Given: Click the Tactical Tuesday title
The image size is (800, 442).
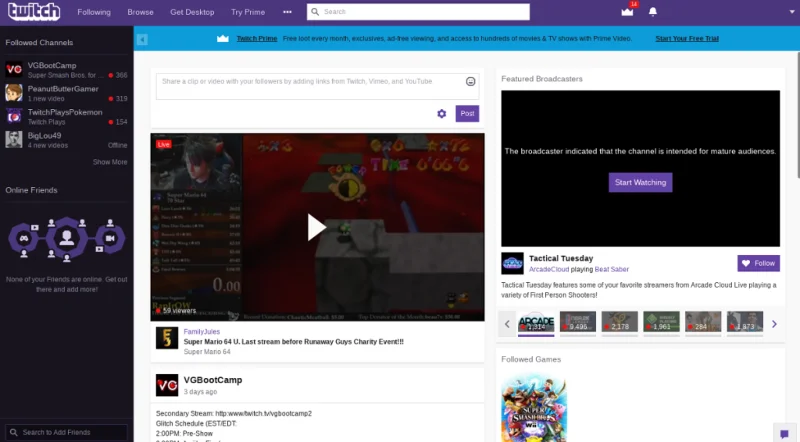Looking at the screenshot, I should (x=561, y=259).
